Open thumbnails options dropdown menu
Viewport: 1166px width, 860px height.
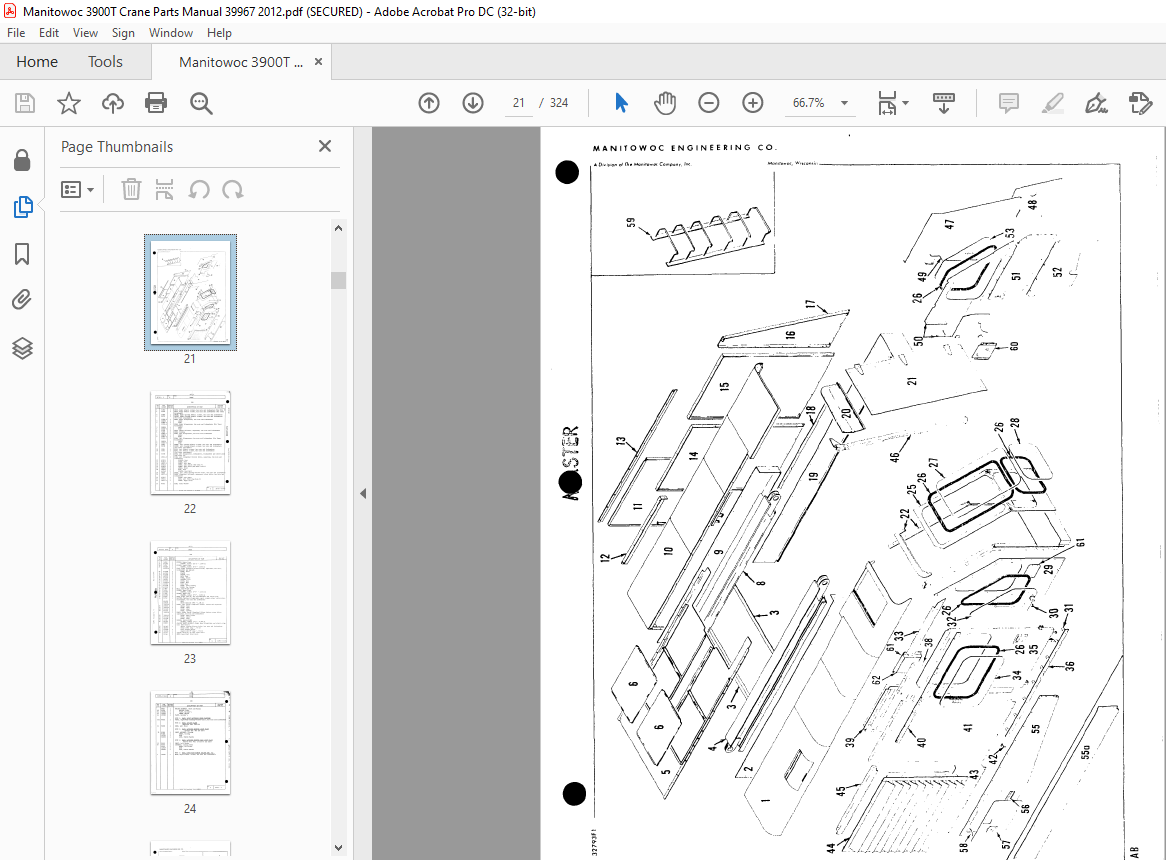77,190
